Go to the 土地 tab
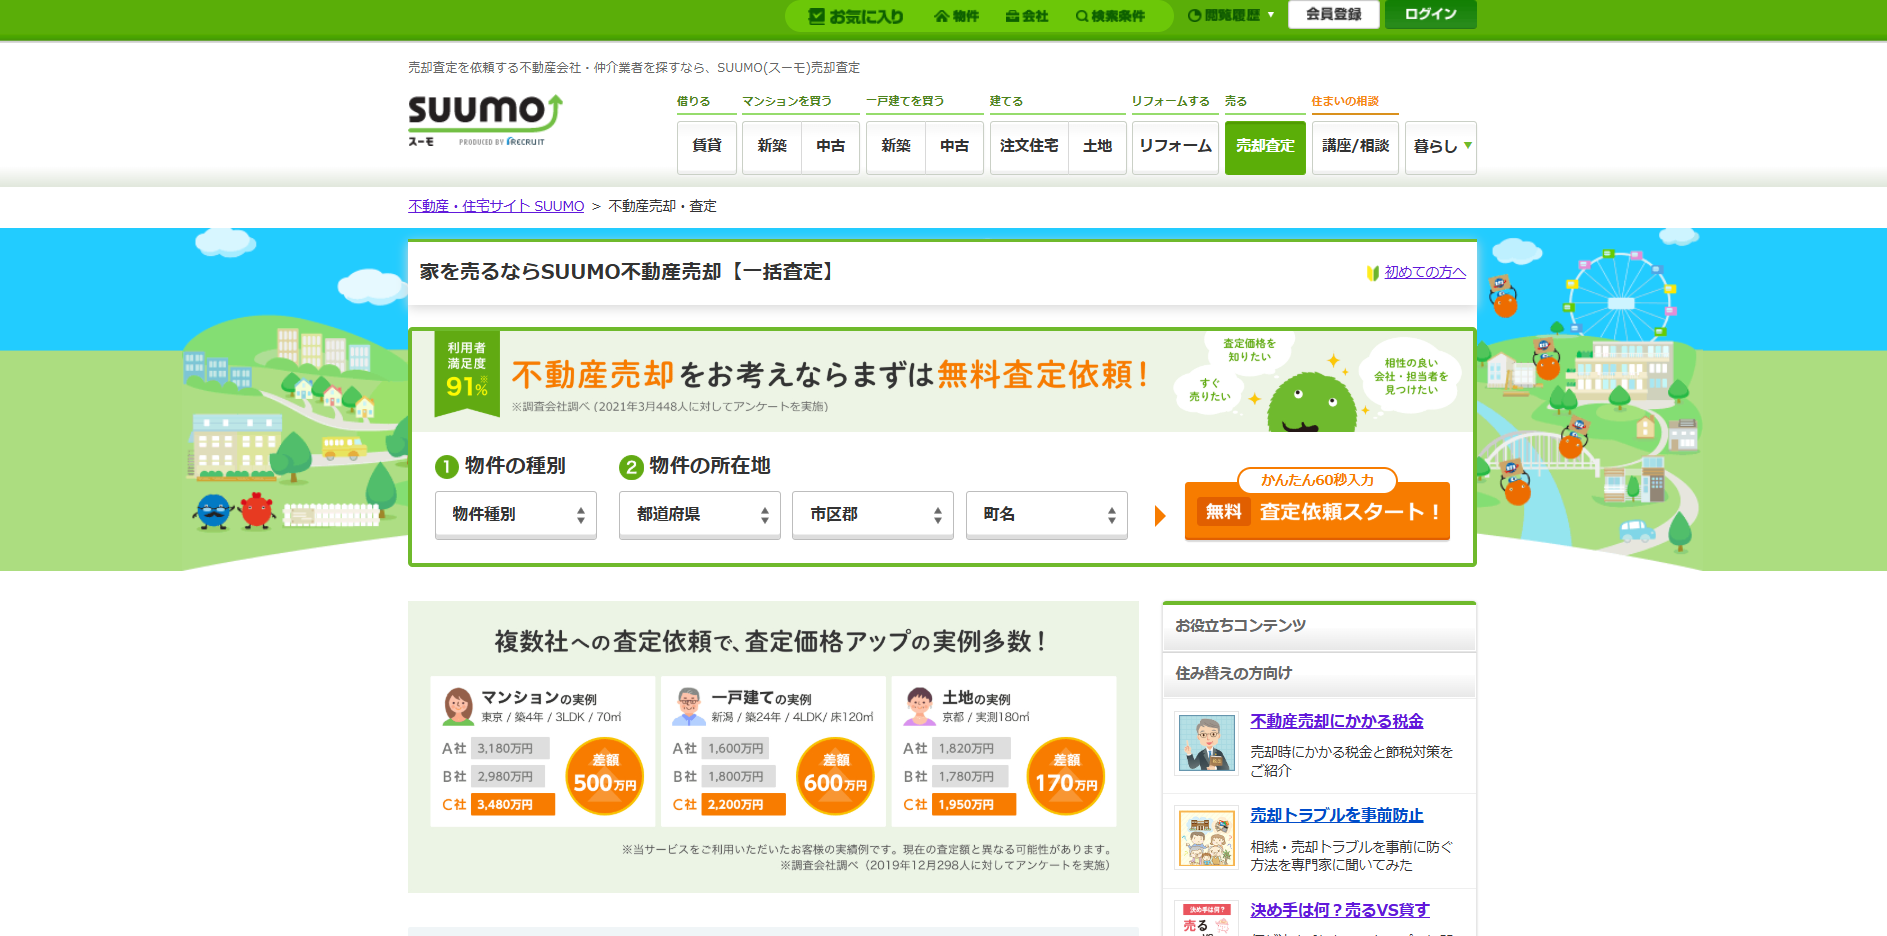 [x=1098, y=147]
